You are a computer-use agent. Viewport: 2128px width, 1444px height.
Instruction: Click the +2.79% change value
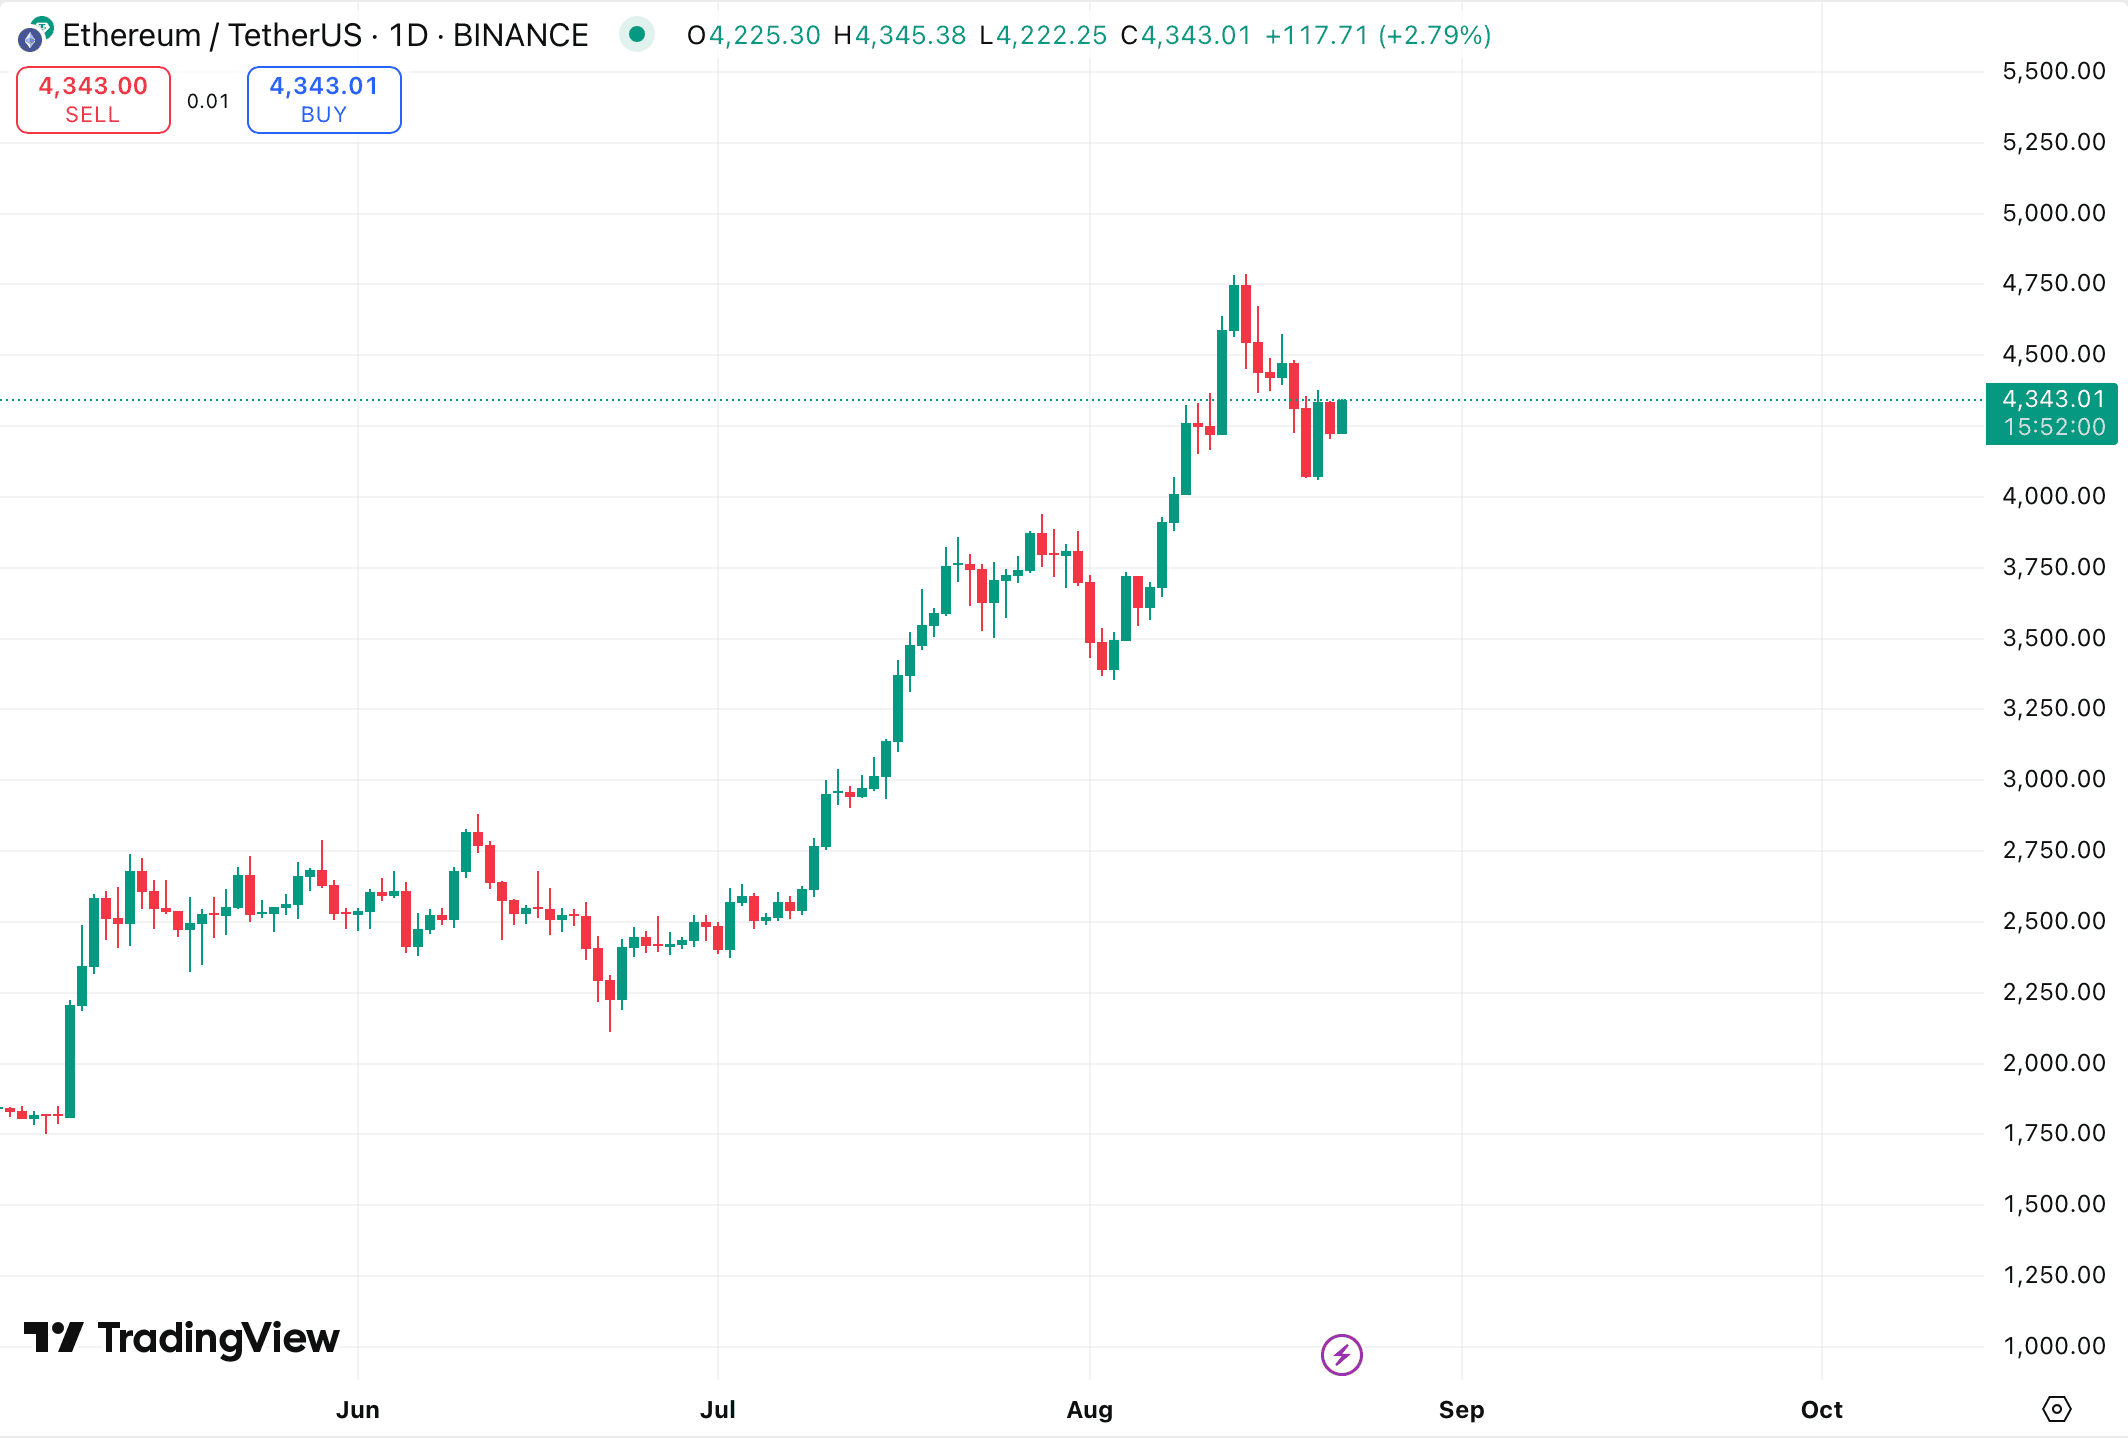point(1435,35)
